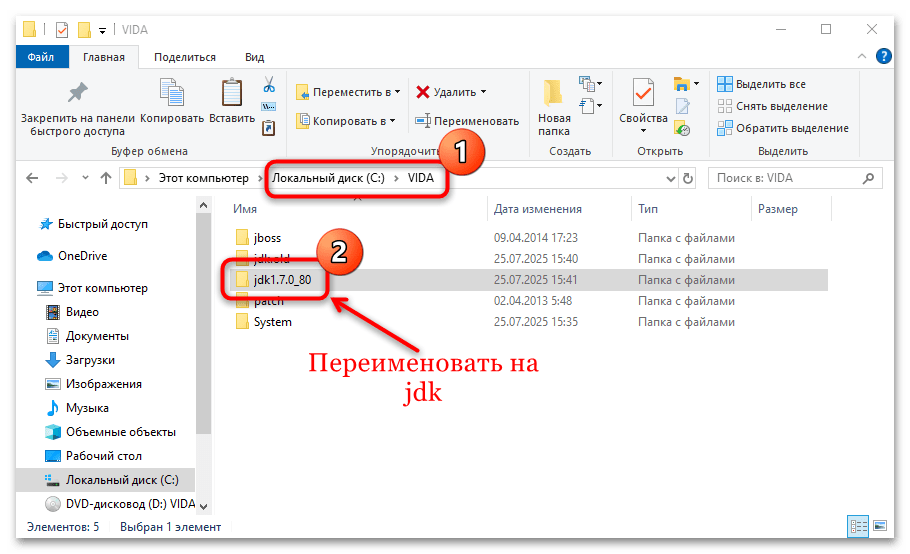Select DVD-дисковод (D:) VIDA
The image size is (910, 554).
point(120,504)
